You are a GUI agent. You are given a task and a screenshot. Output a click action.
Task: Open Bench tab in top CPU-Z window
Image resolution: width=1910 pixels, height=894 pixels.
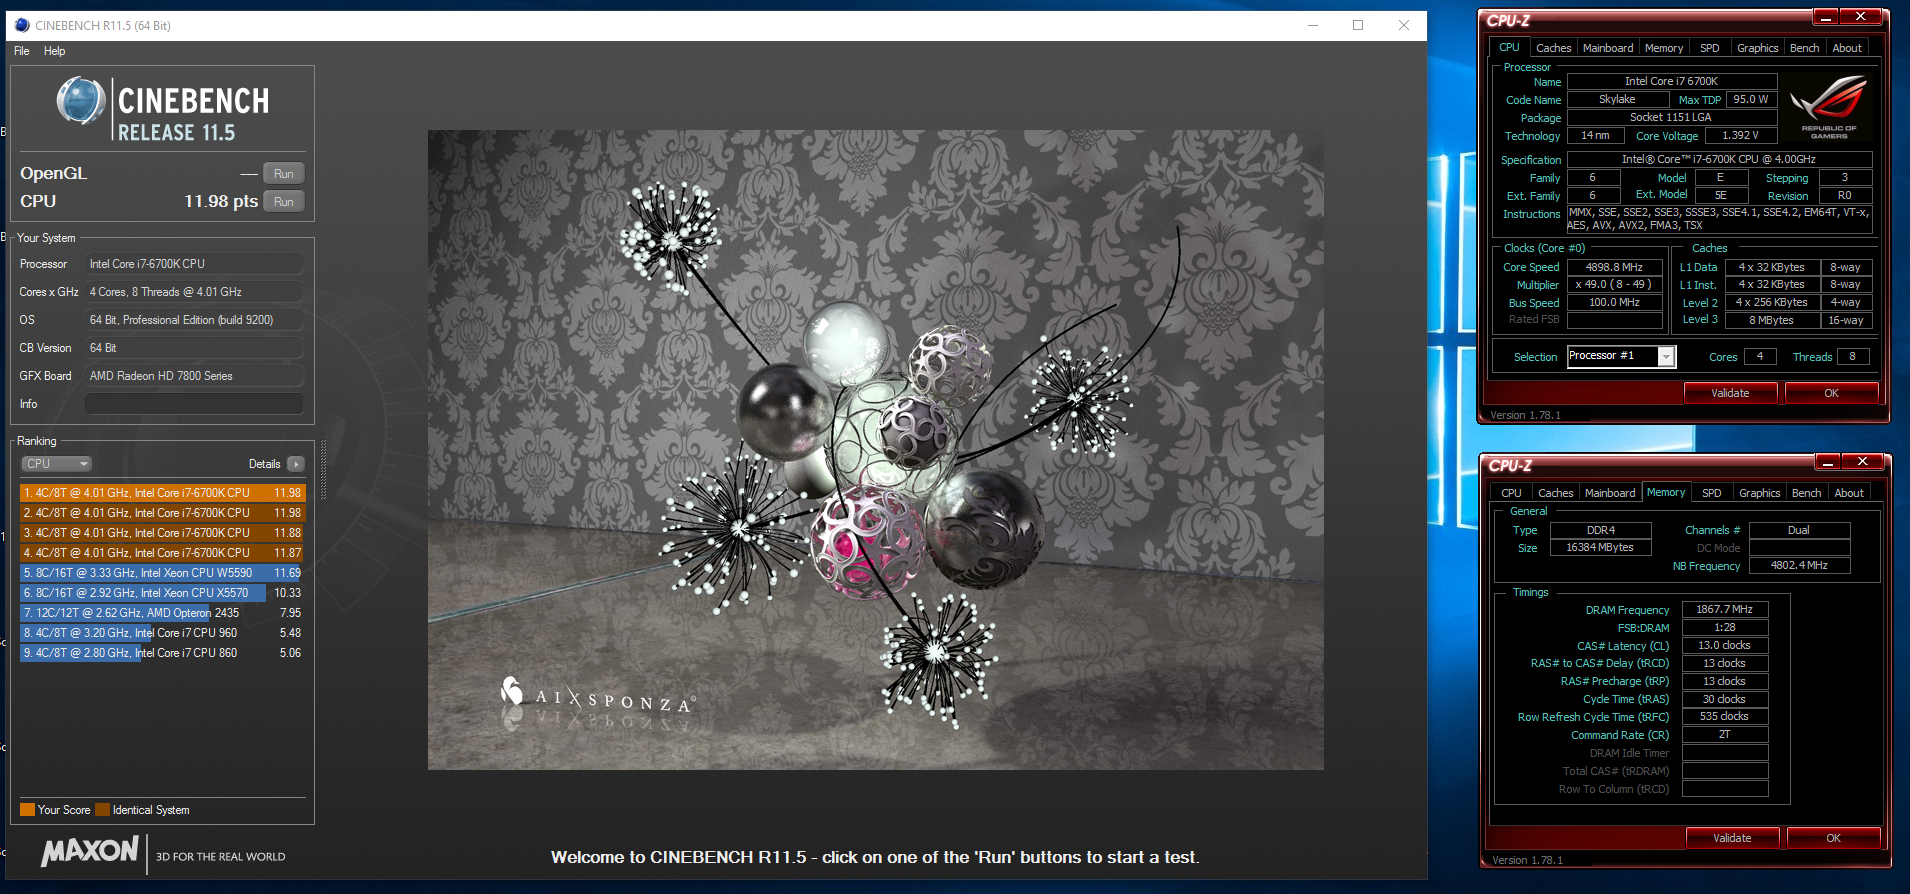coord(1805,48)
